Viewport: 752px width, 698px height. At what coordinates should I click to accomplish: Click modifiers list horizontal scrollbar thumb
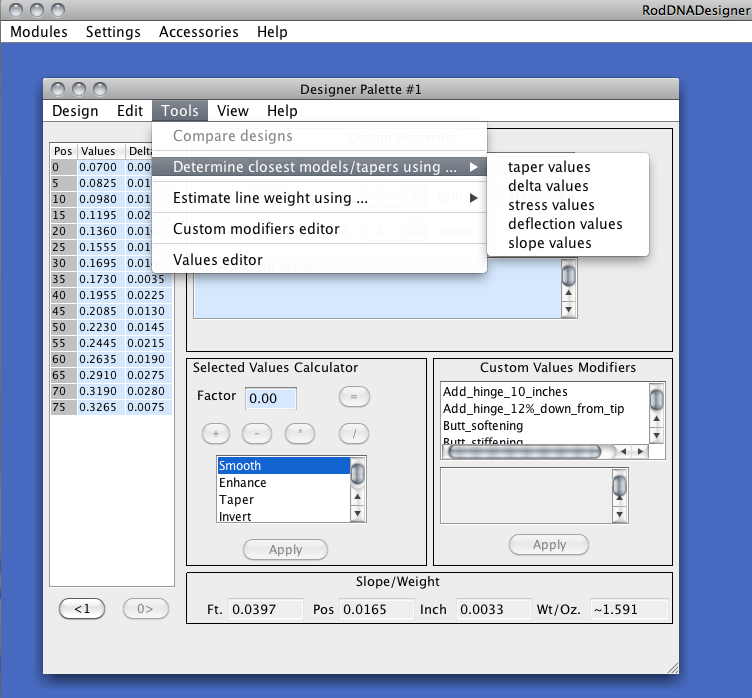pos(524,451)
